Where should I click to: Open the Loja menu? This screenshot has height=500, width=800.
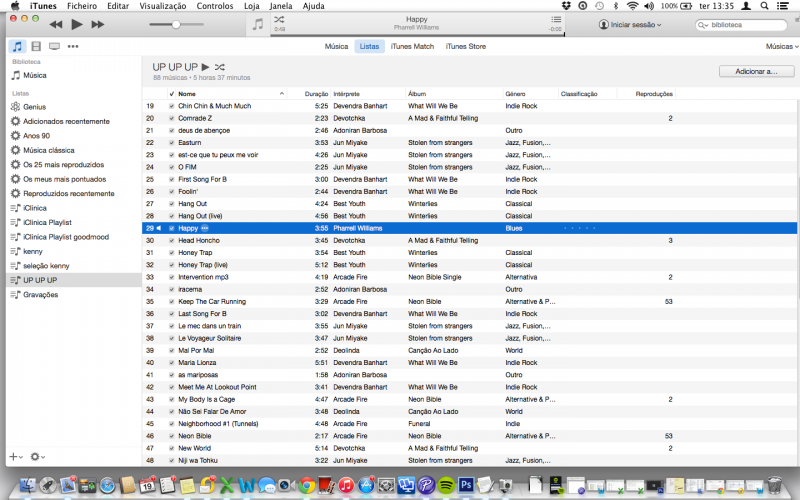pyautogui.click(x=252, y=6)
